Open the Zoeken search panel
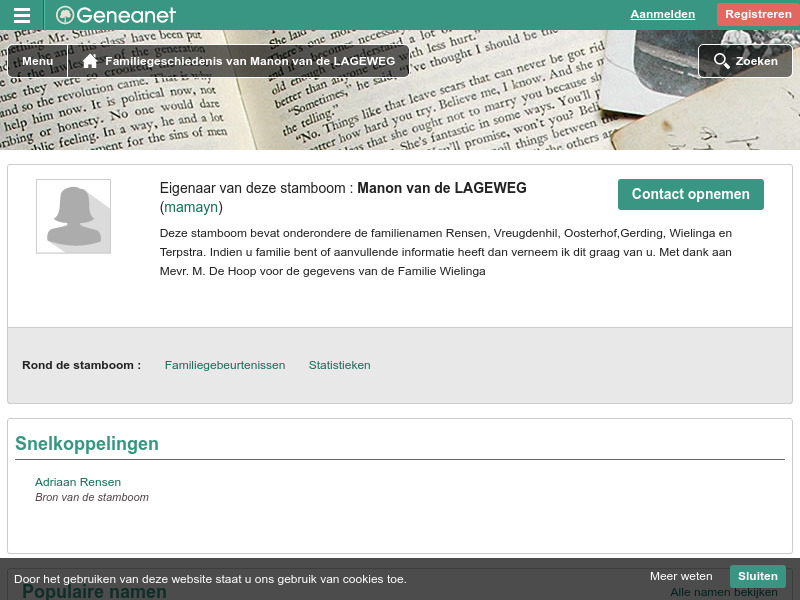Viewport: 800px width, 600px height. click(x=745, y=61)
